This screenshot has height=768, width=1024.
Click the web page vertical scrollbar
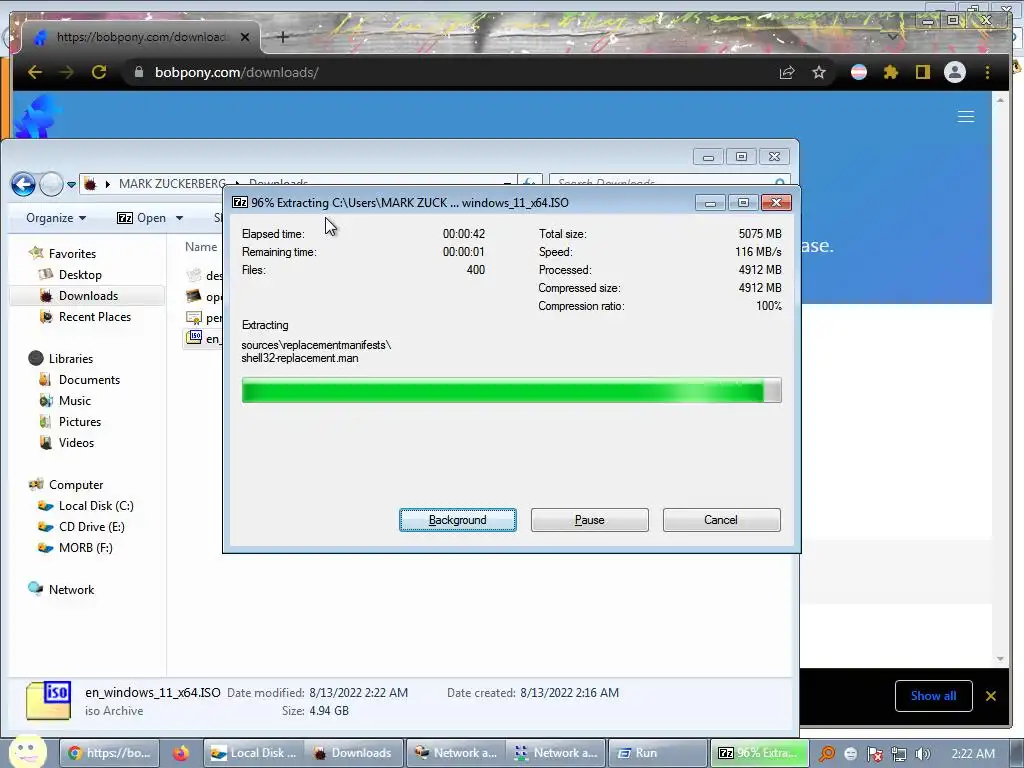pos(1000,379)
